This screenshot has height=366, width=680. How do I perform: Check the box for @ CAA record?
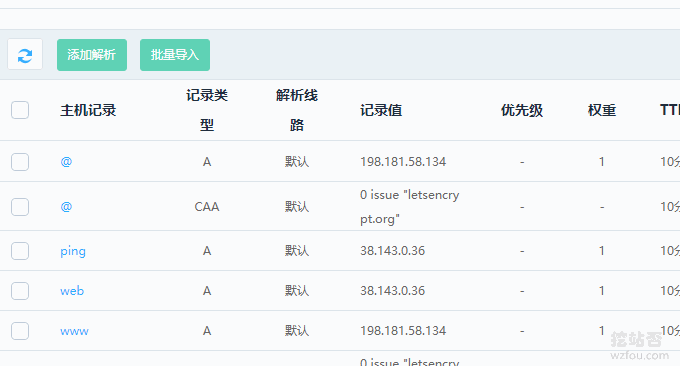(20, 207)
